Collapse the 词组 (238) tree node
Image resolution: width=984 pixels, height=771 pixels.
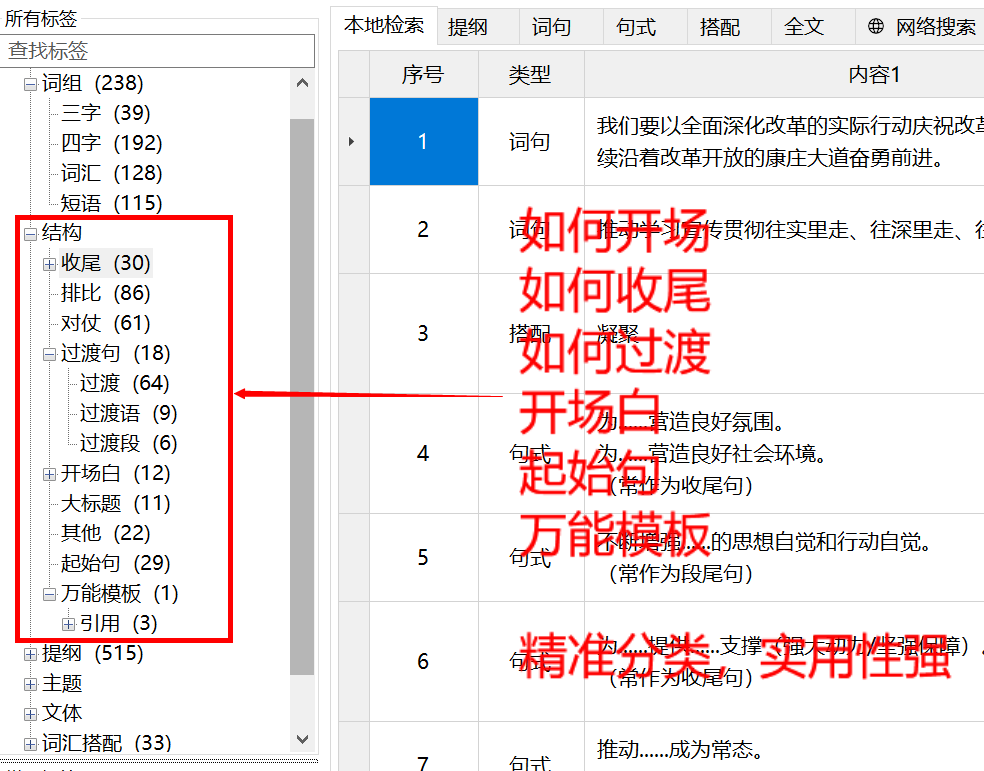[x=30, y=84]
